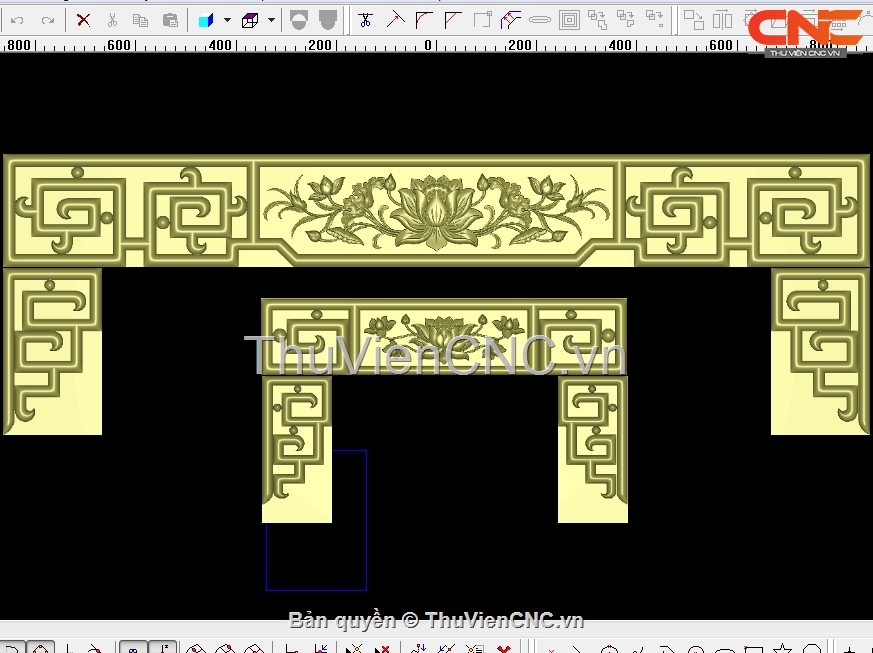The height and width of the screenshot is (653, 873).
Task: Switch to the wireframe cube display mode
Action: click(x=250, y=20)
